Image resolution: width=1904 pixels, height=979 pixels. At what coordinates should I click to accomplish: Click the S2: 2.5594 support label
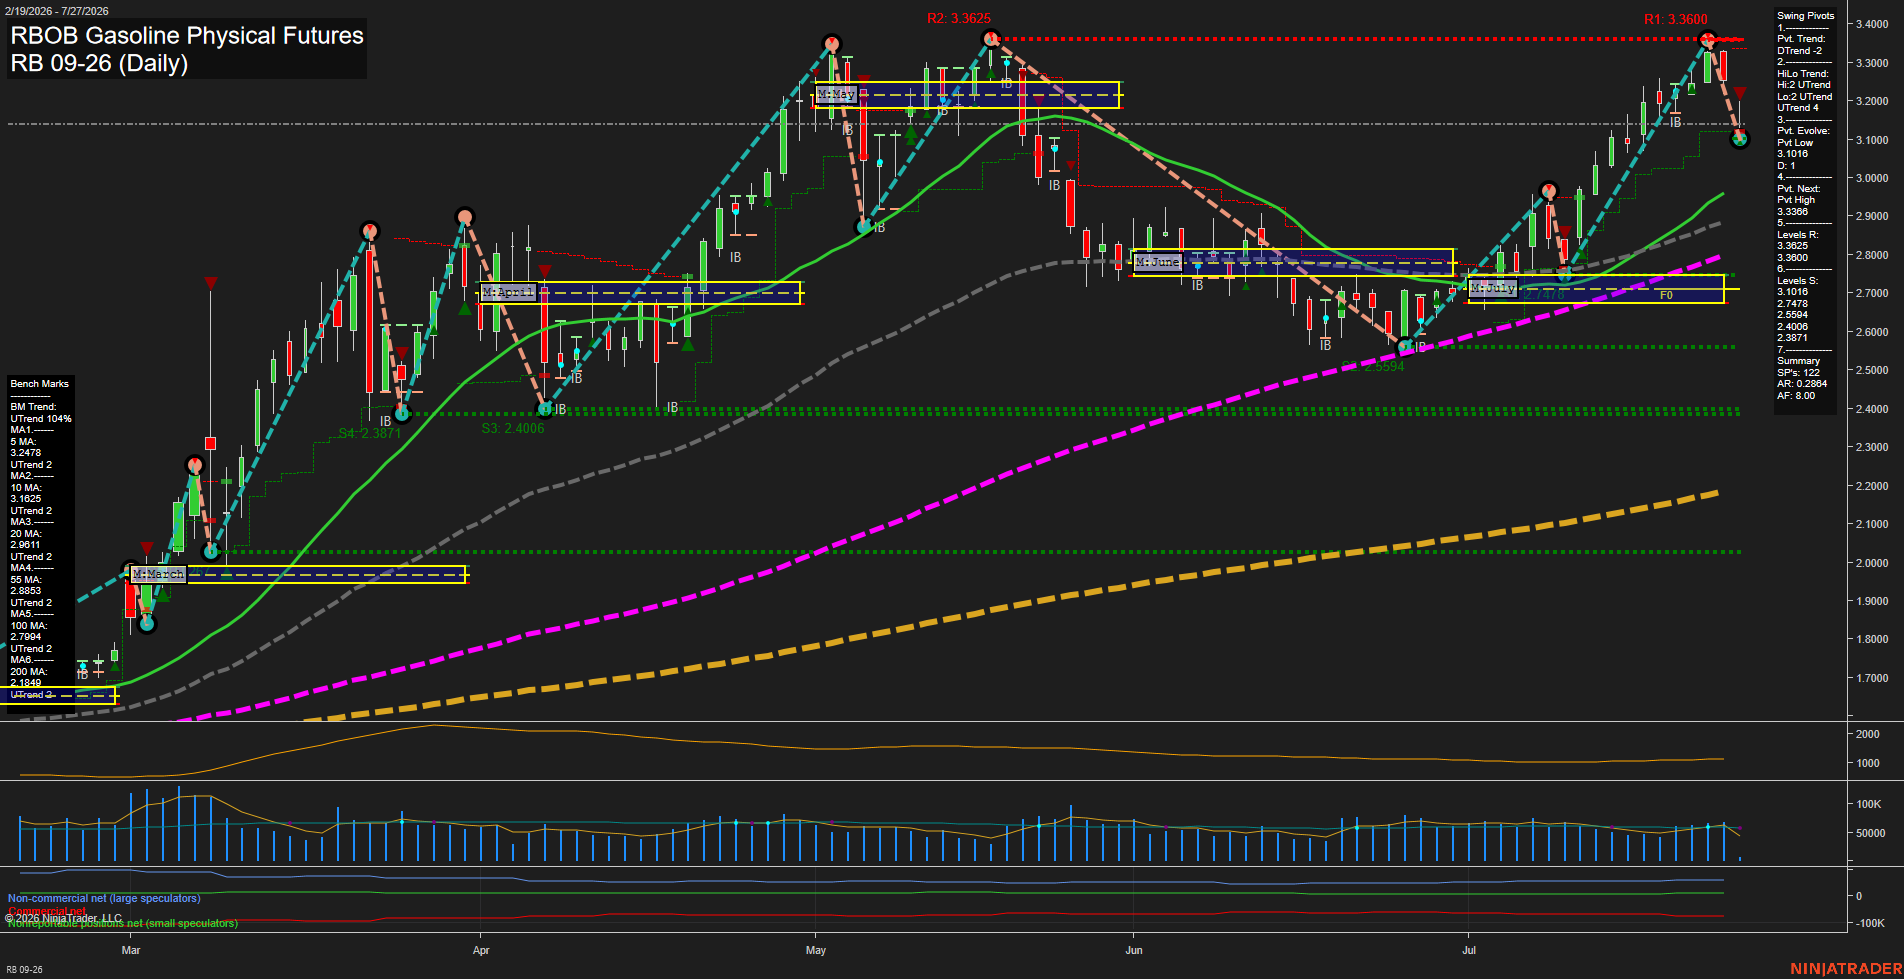(x=1373, y=366)
